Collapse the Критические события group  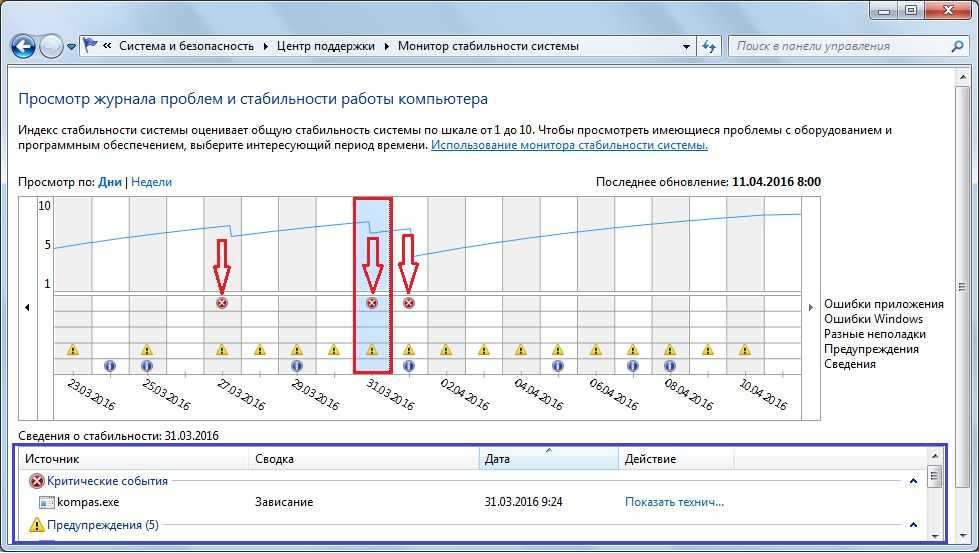tap(913, 481)
